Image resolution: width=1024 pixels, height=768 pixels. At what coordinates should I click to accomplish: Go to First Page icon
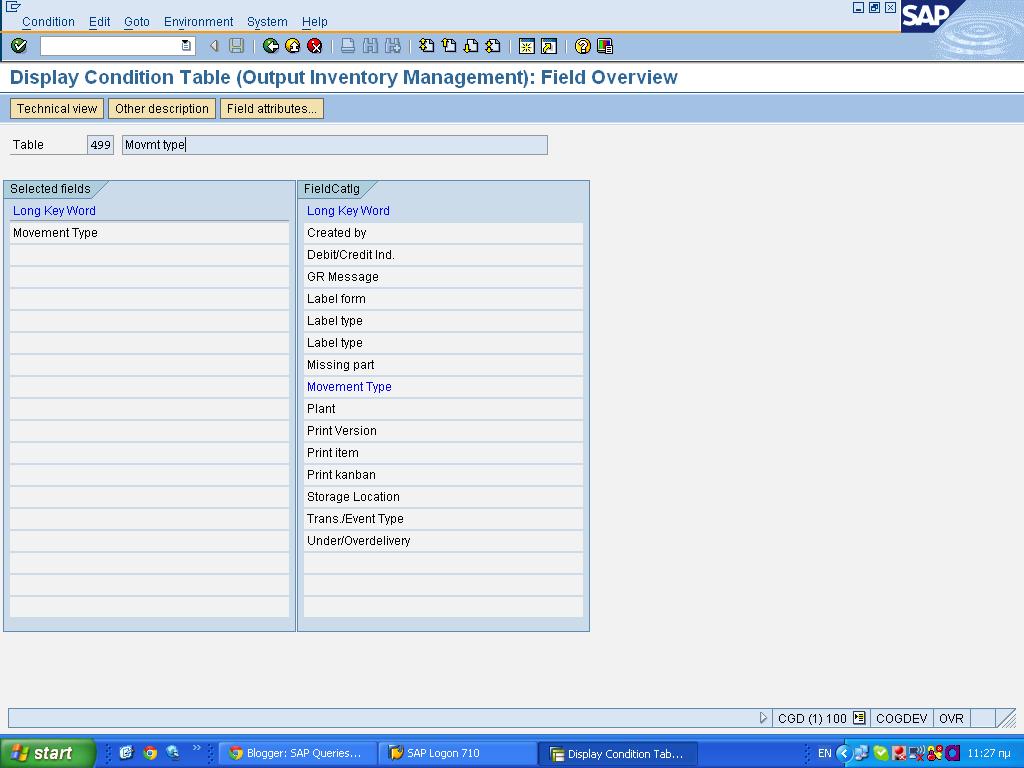tap(426, 46)
